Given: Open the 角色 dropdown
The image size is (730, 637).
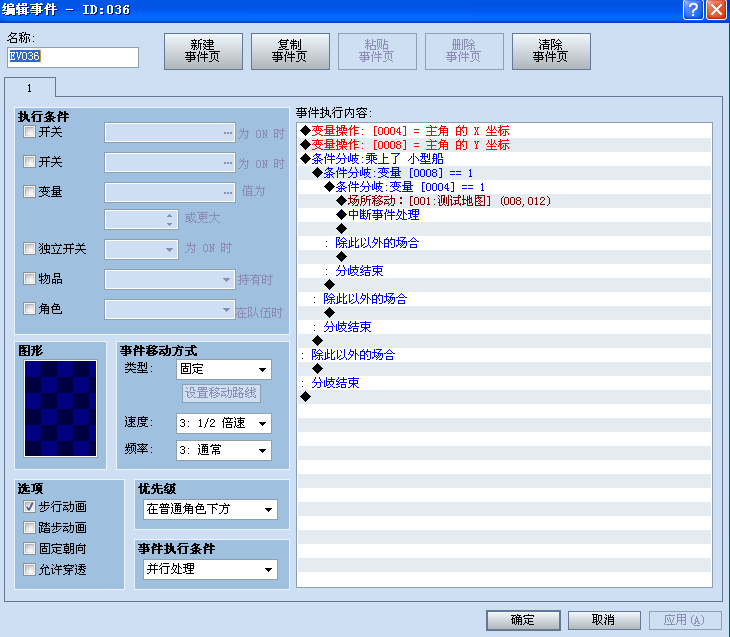Looking at the screenshot, I should (x=170, y=309).
